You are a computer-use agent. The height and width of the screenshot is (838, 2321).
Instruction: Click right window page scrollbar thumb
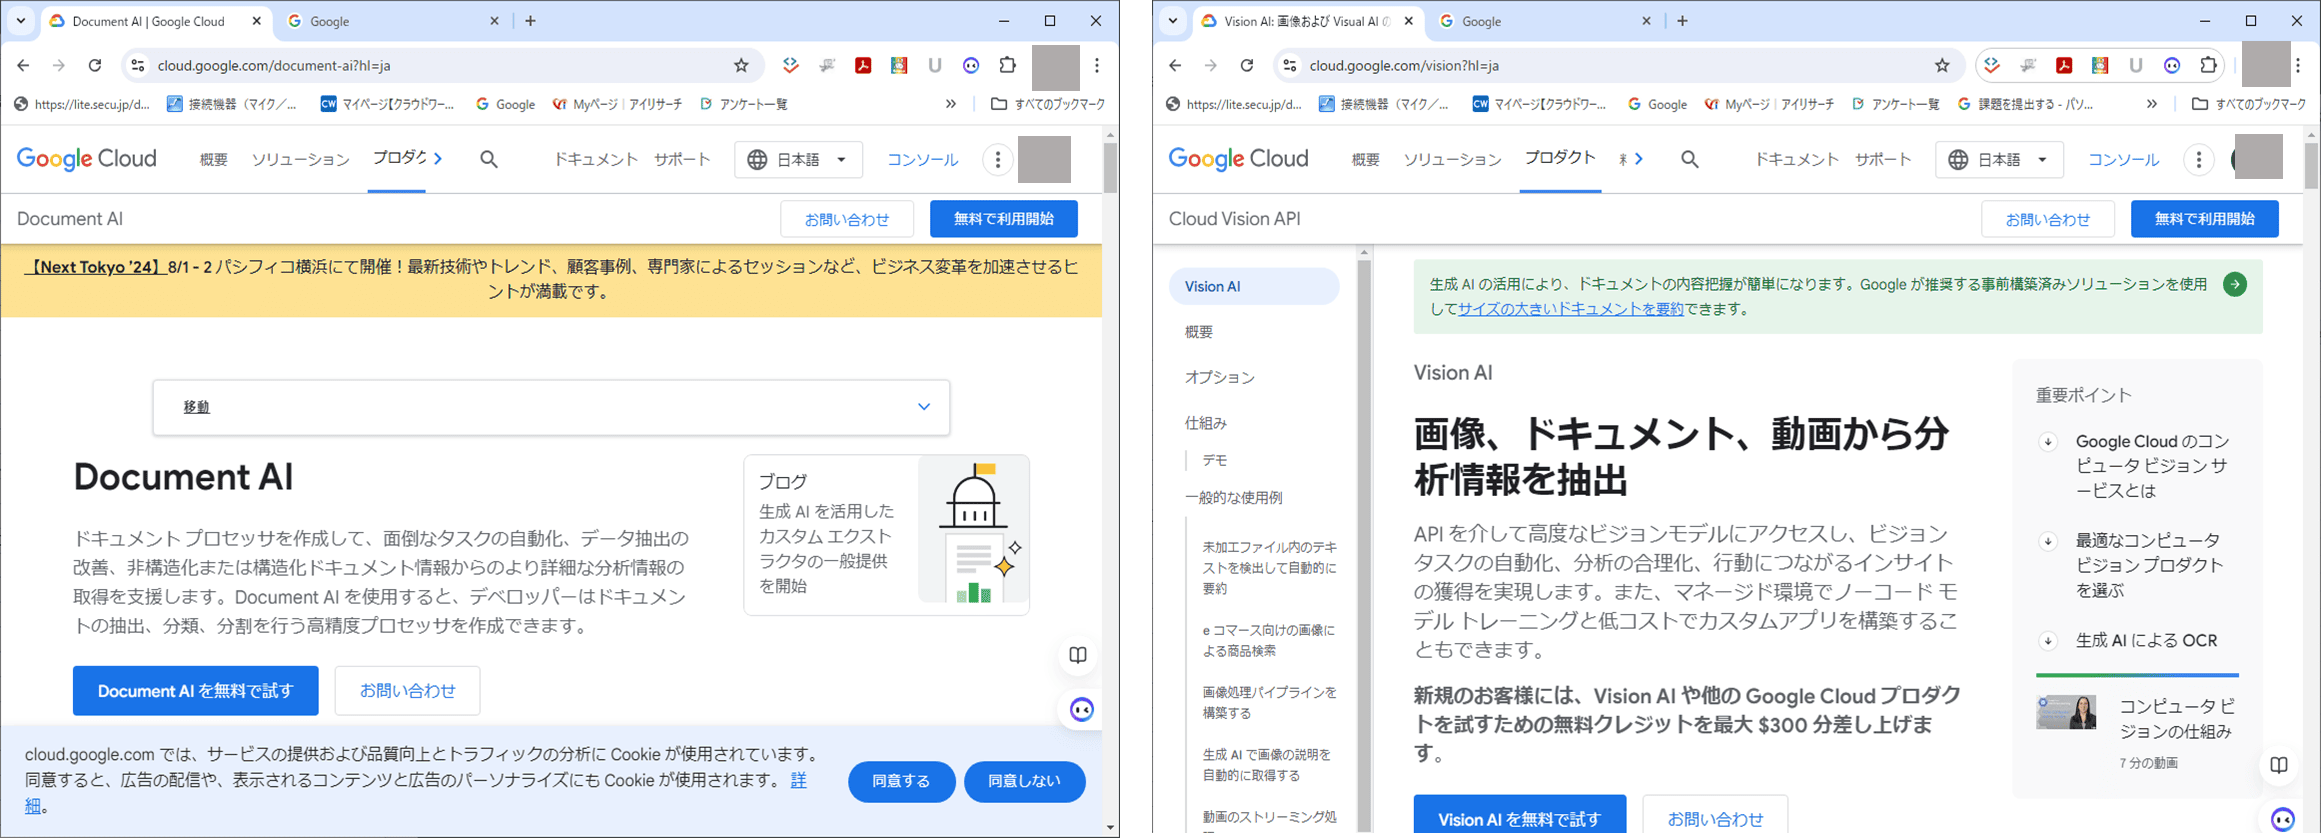[2313, 165]
